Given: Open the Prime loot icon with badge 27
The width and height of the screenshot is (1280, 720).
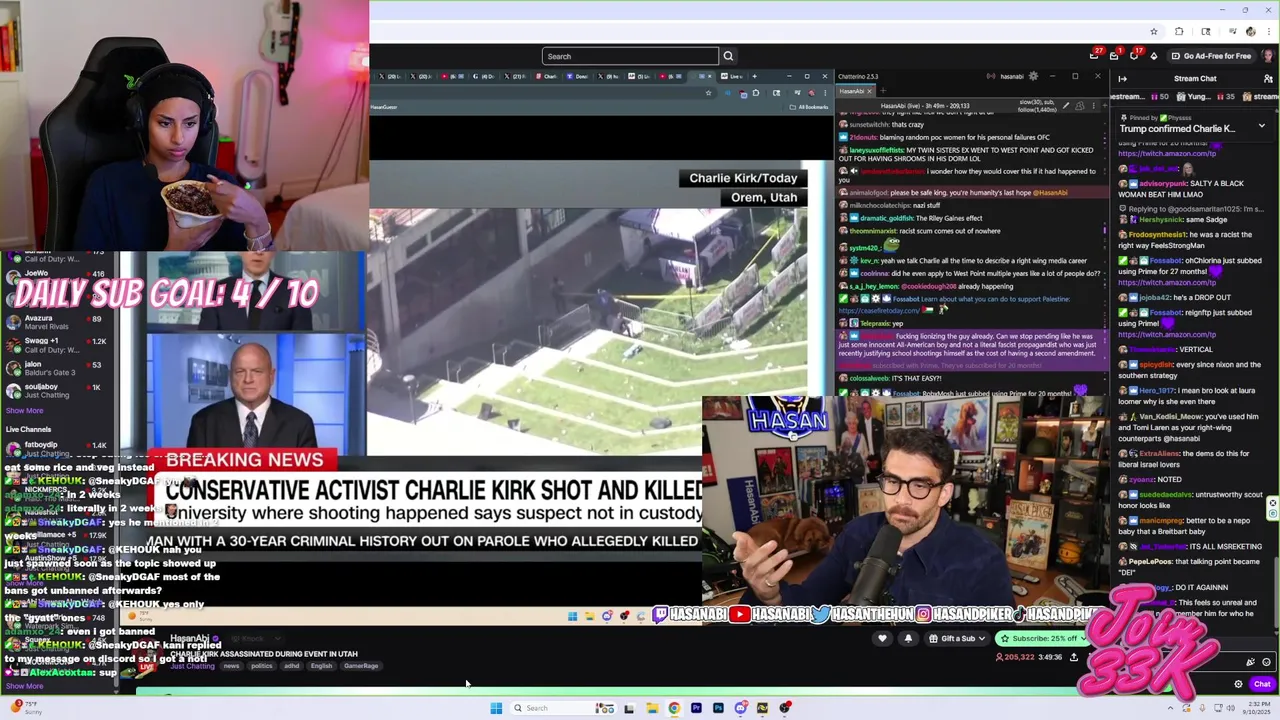Looking at the screenshot, I should point(1094,56).
